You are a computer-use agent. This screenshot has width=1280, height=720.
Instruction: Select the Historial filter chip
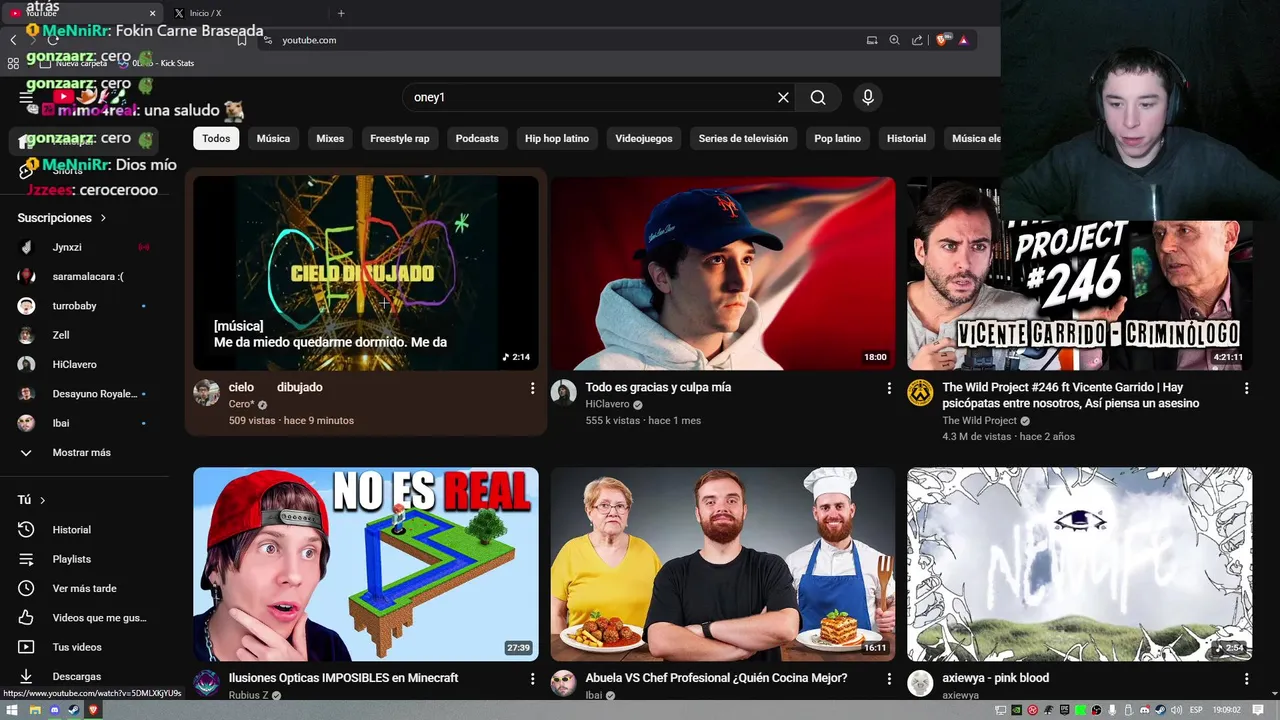click(906, 138)
